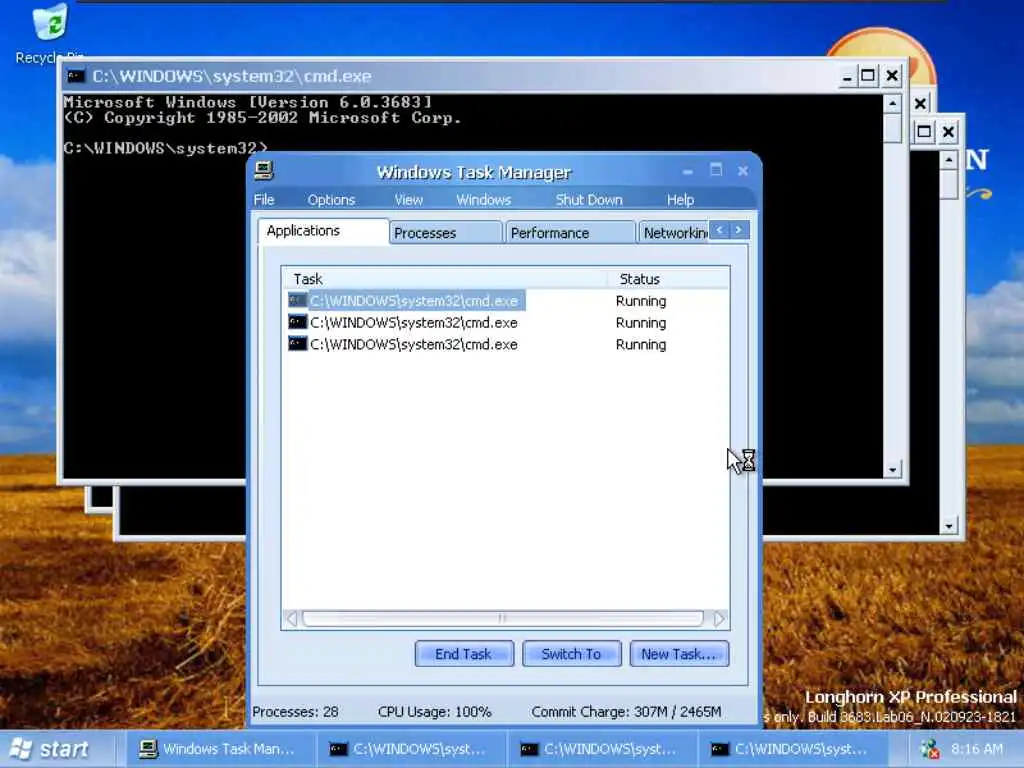The height and width of the screenshot is (768, 1024).
Task: Open the Options menu
Action: [331, 200]
